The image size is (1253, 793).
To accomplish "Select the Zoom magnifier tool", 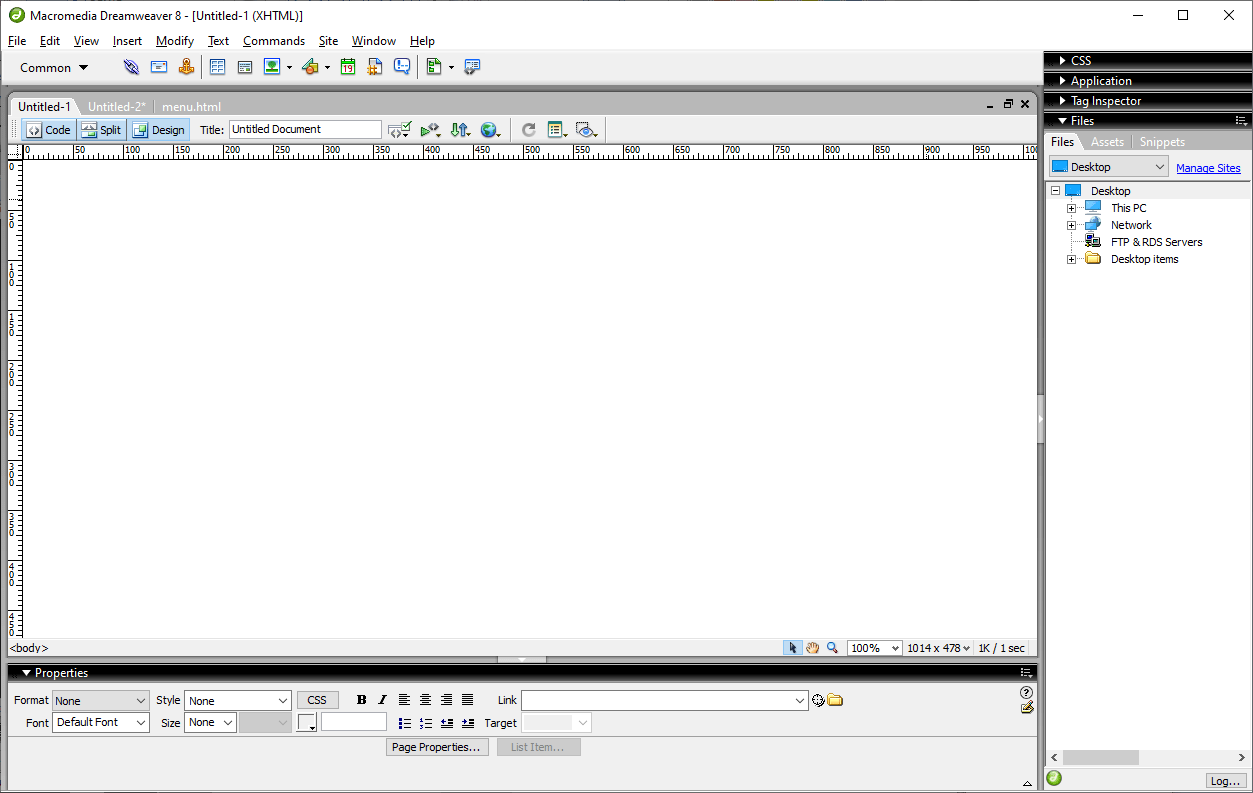I will [832, 648].
